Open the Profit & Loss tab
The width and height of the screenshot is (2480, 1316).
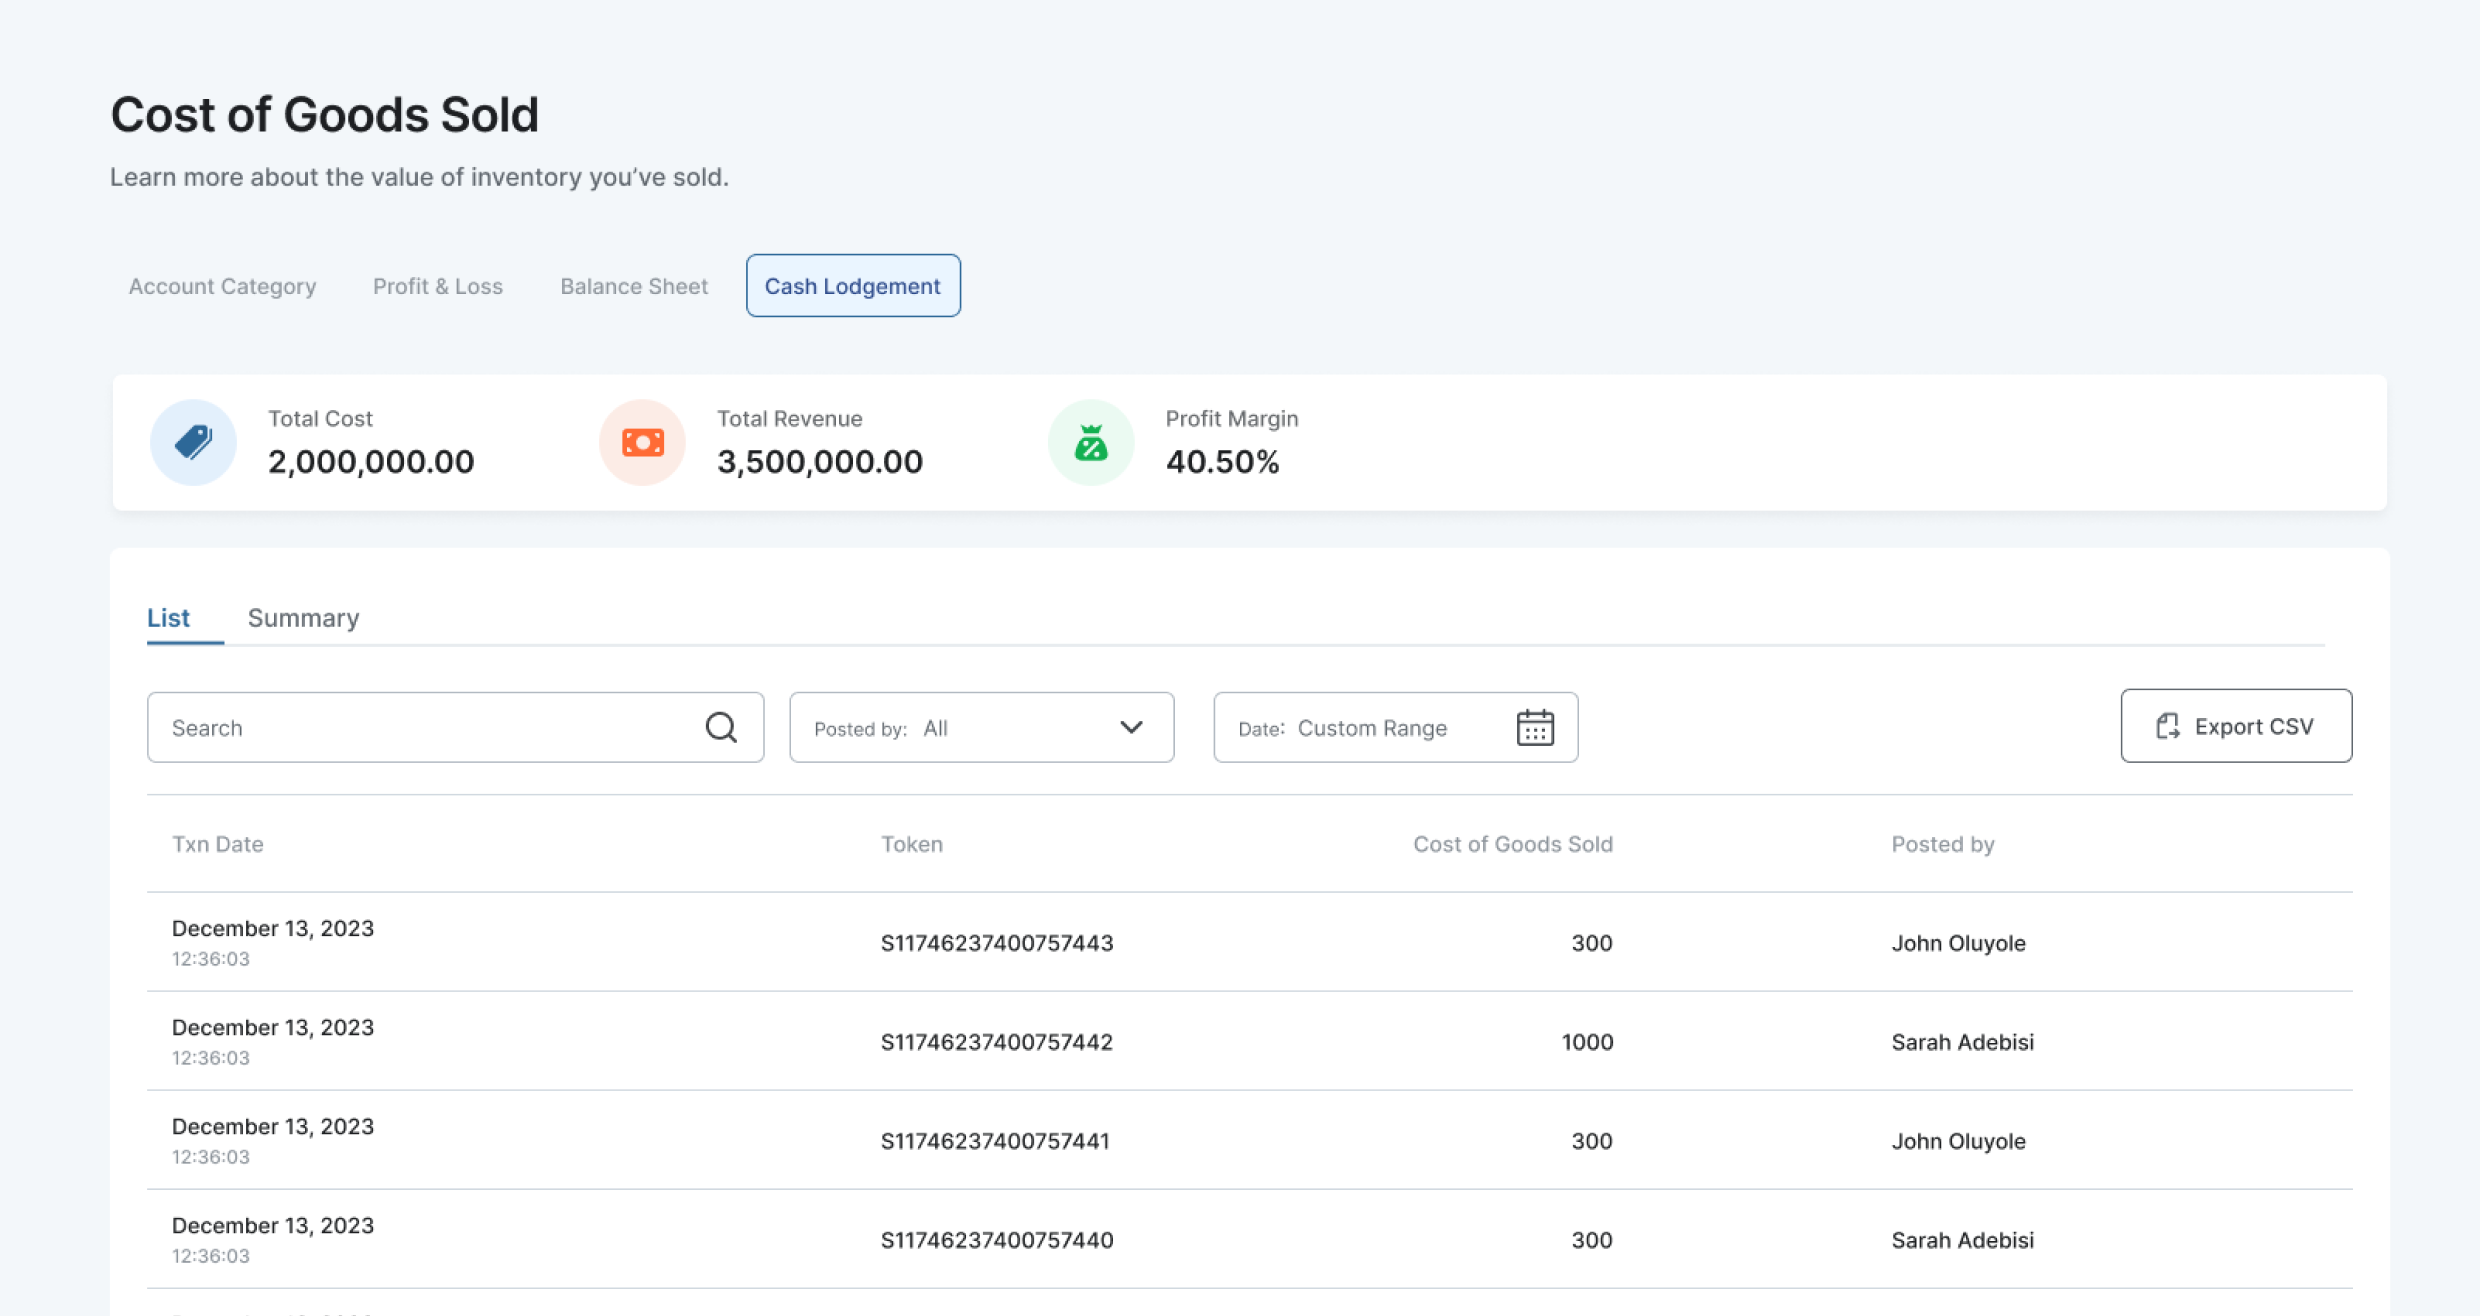coord(437,286)
